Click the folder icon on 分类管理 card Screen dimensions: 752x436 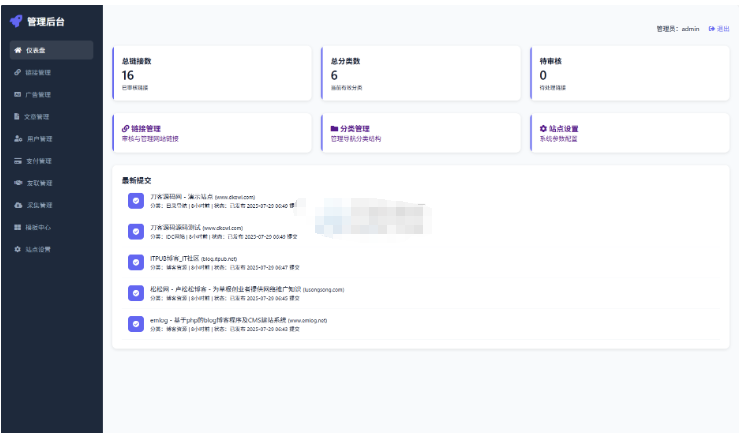[x=334, y=129]
